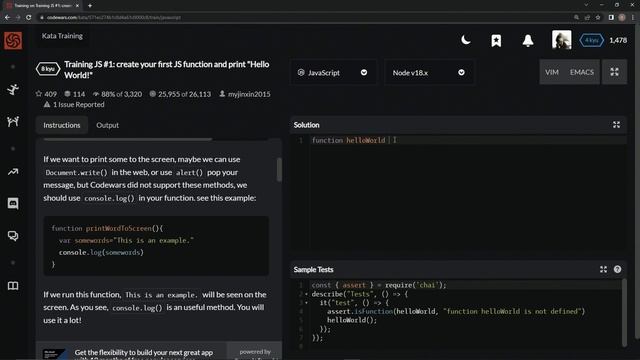The height and width of the screenshot is (360, 640).
Task: Open a new browser tab
Action: coord(90,6)
